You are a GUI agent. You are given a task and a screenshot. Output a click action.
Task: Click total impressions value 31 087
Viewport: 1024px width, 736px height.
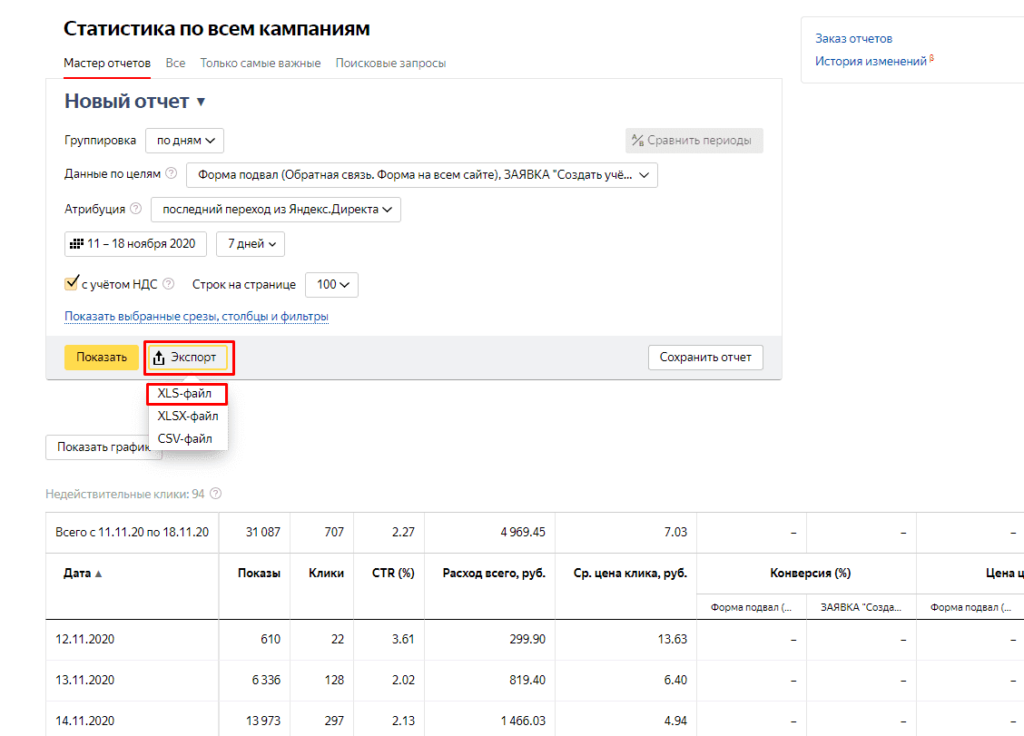[x=263, y=532]
